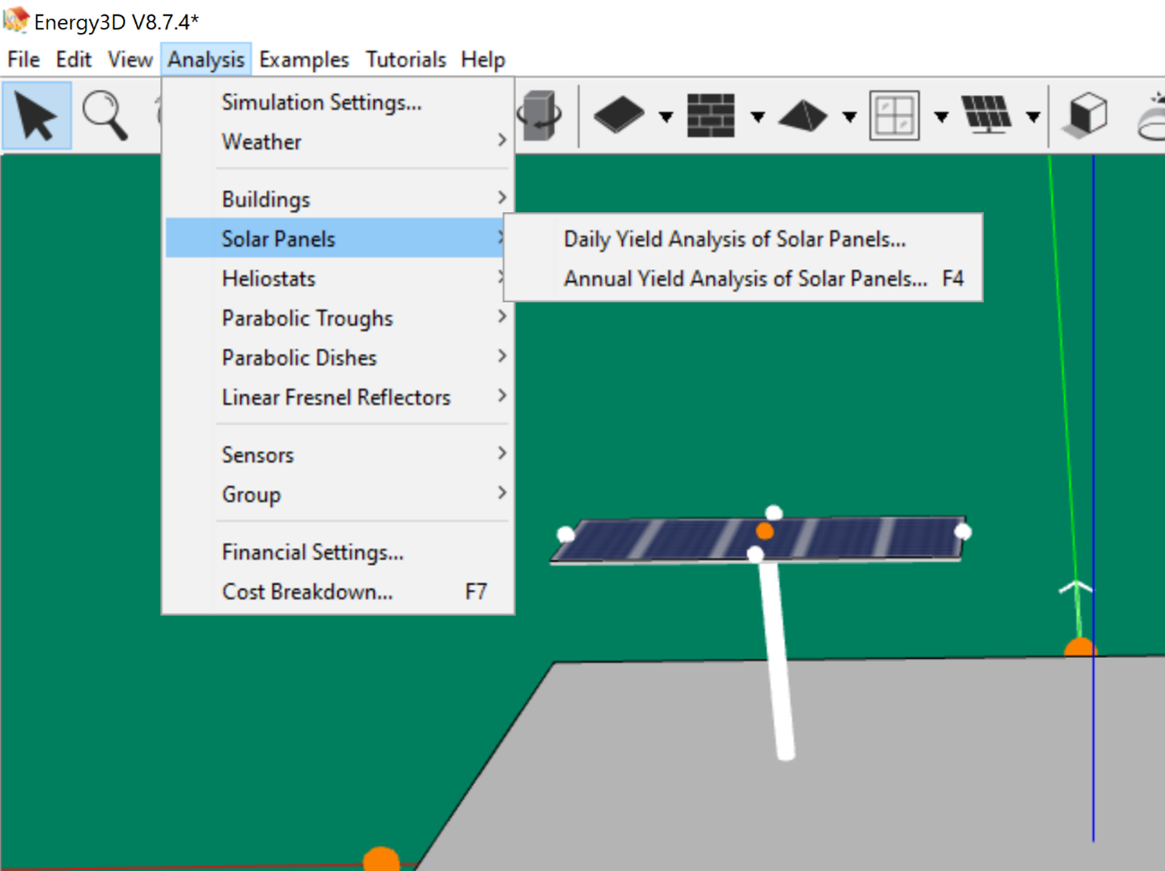Open Simulation Settings from the Analysis menu
Screen dimensions: 1165x871
(x=320, y=102)
